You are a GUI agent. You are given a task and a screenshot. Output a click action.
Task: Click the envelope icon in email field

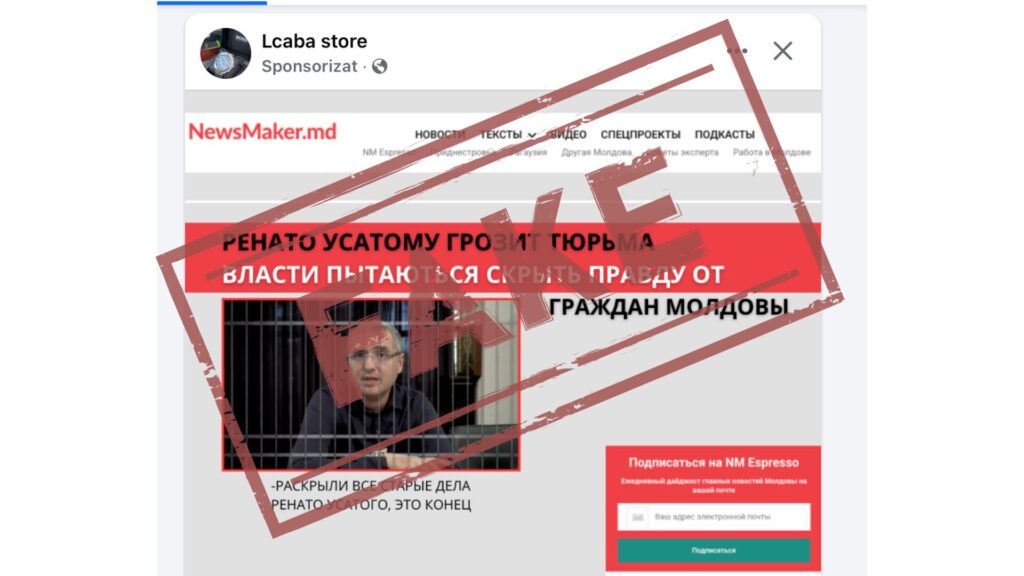click(x=637, y=517)
